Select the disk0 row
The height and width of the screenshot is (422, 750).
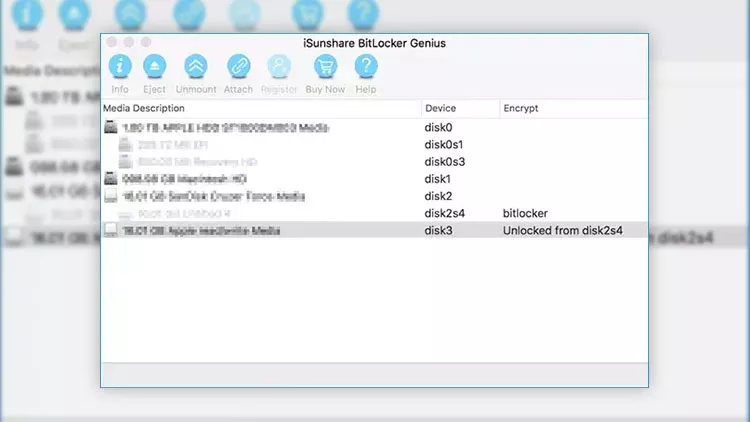(x=375, y=127)
